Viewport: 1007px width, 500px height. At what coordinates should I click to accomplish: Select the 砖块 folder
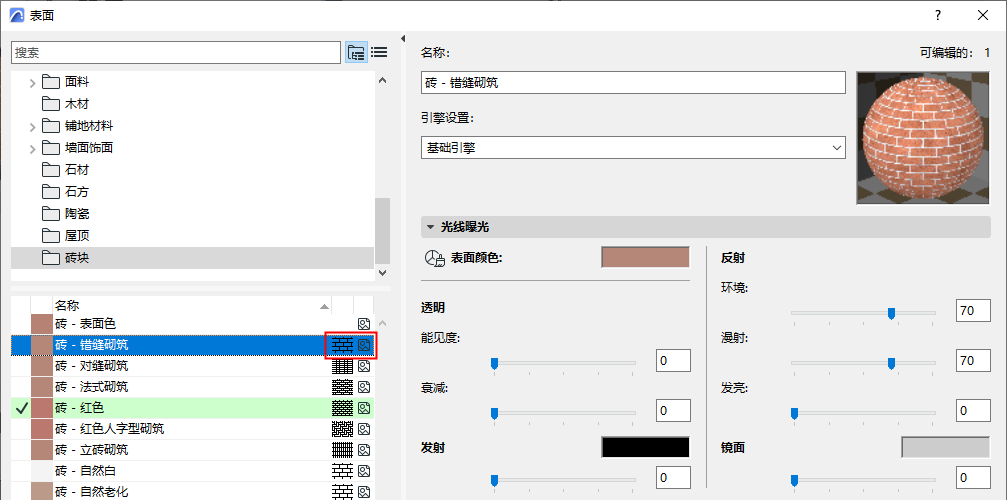pos(193,257)
